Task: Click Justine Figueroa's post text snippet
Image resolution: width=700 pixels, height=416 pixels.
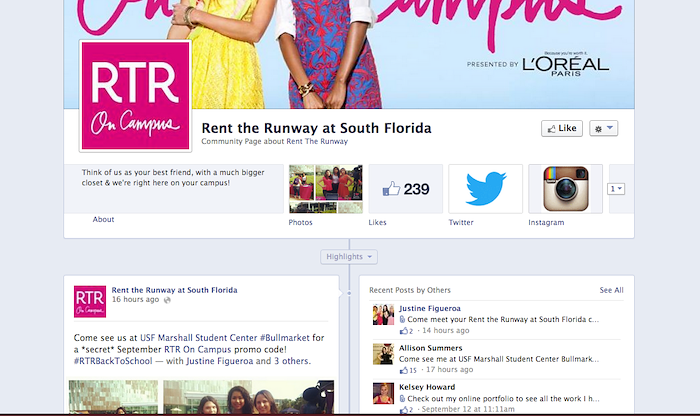Action: pos(503,320)
